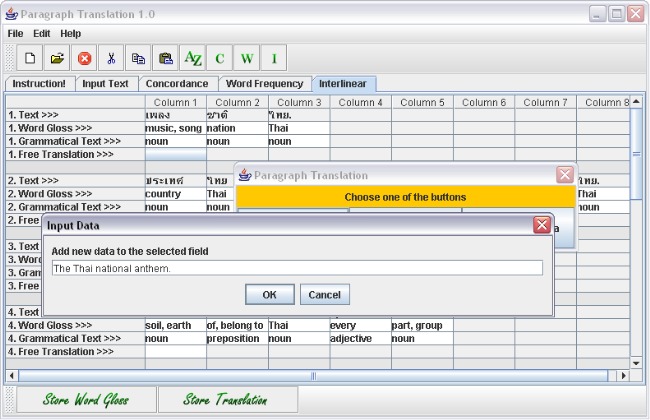The image size is (650, 420).
Task: Click '1. Text >>>' row label
Action: click(x=75, y=115)
